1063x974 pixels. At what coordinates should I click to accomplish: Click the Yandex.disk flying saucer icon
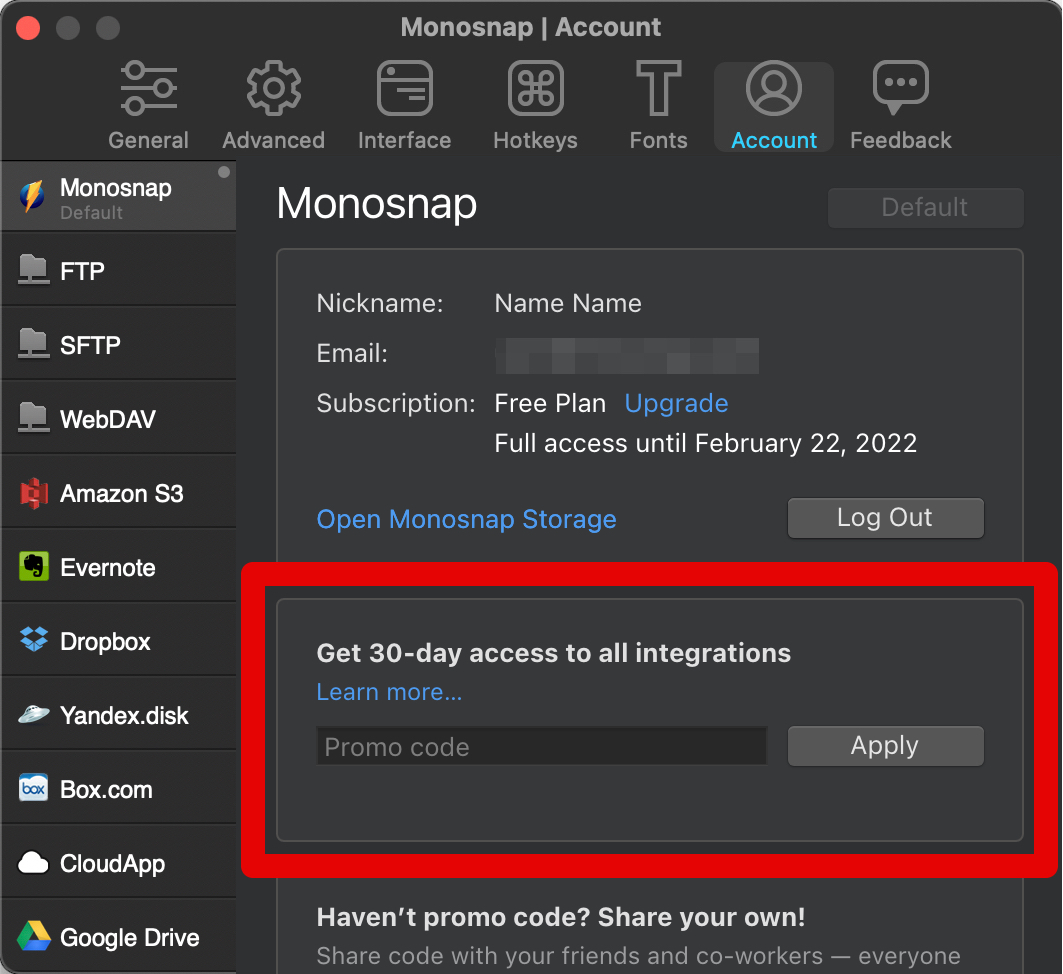coord(33,714)
